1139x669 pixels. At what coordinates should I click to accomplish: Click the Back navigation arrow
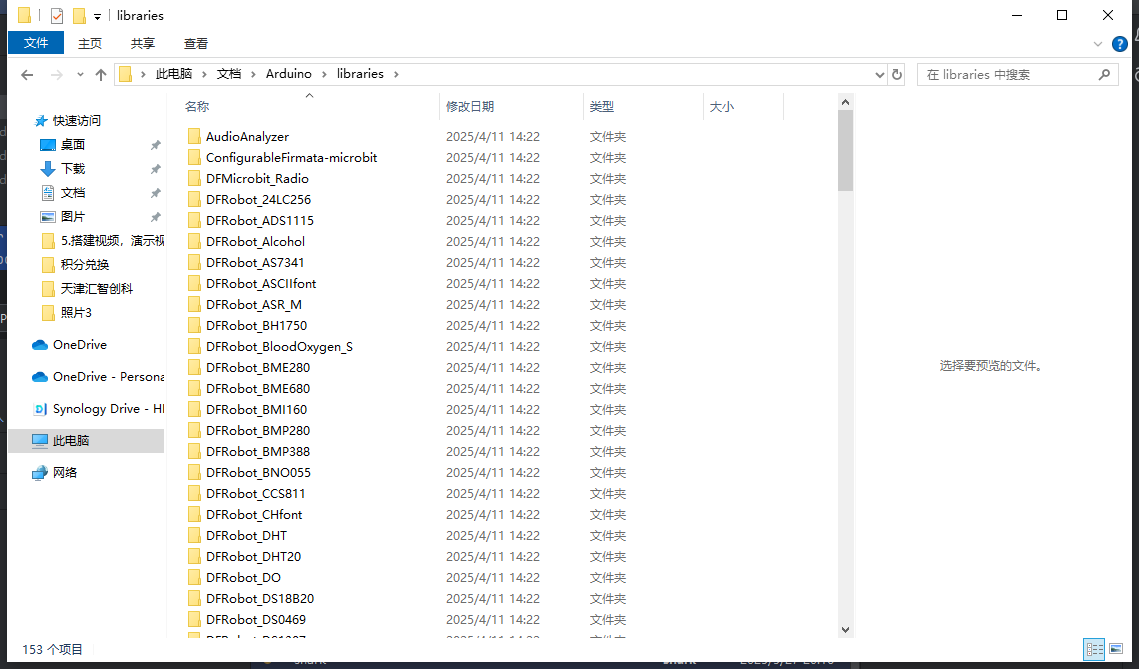pos(27,75)
